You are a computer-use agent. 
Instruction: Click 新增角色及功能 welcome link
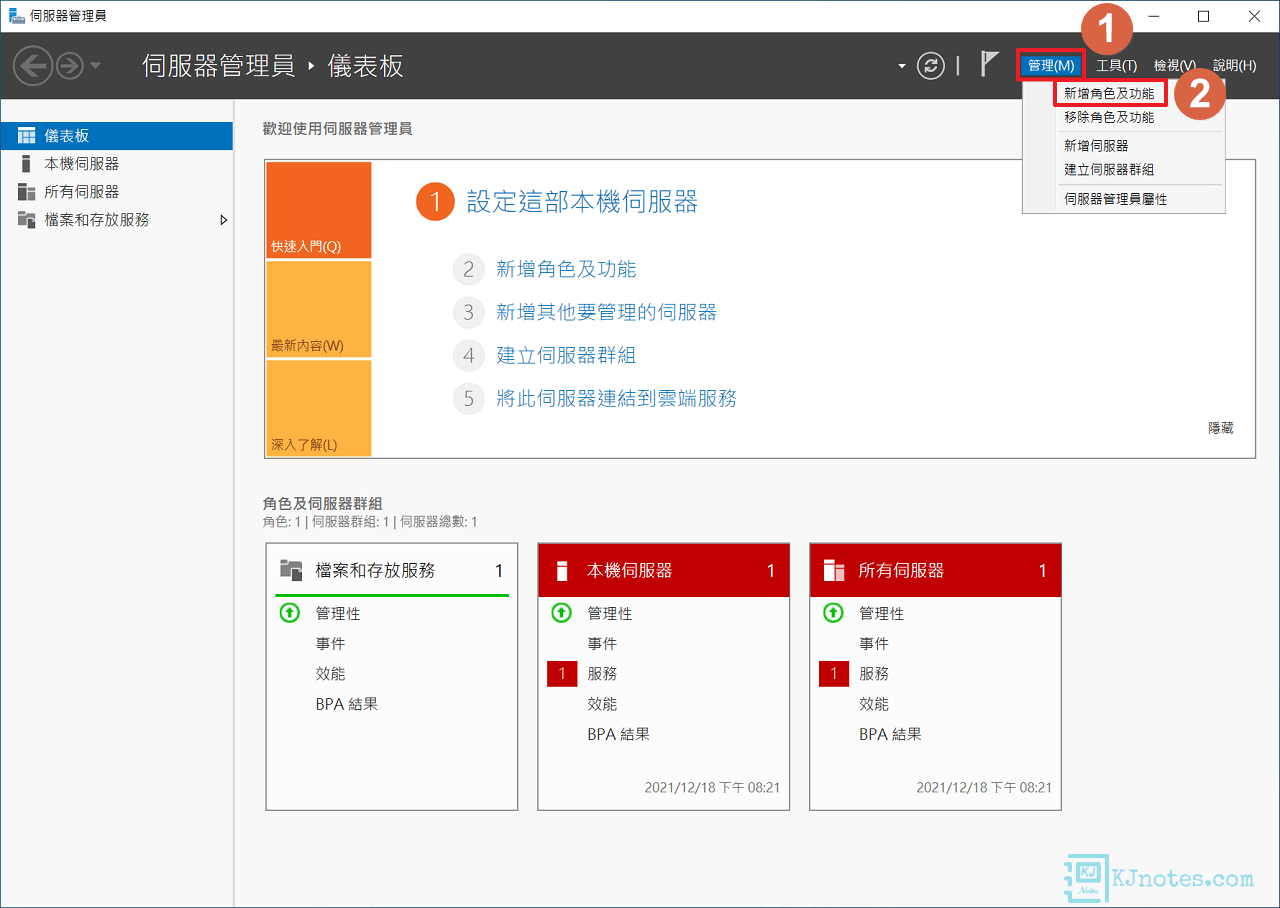(x=566, y=269)
